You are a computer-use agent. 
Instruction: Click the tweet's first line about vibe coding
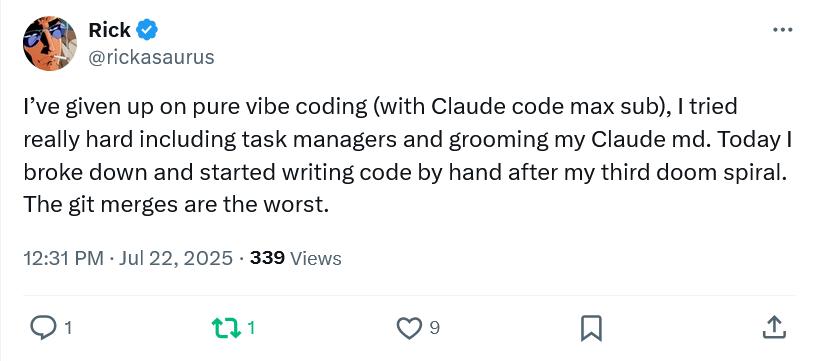coord(380,107)
